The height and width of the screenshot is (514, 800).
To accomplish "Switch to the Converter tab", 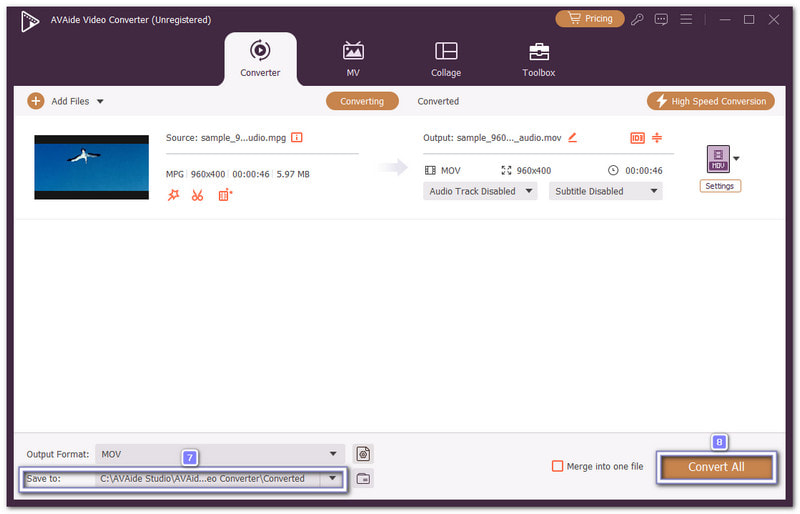I will tap(260, 59).
